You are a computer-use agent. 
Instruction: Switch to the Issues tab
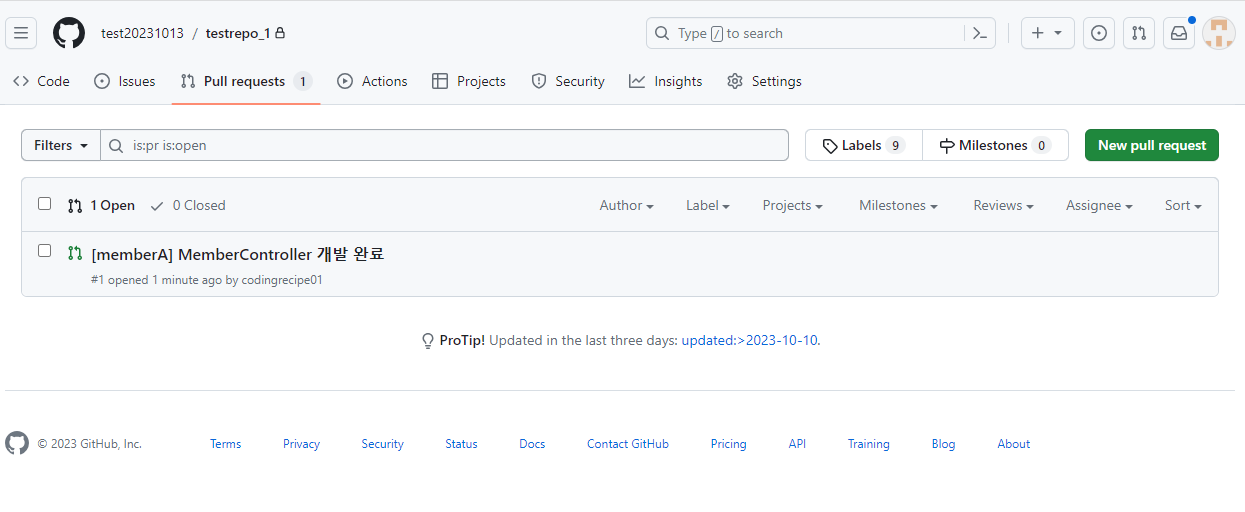tap(125, 81)
